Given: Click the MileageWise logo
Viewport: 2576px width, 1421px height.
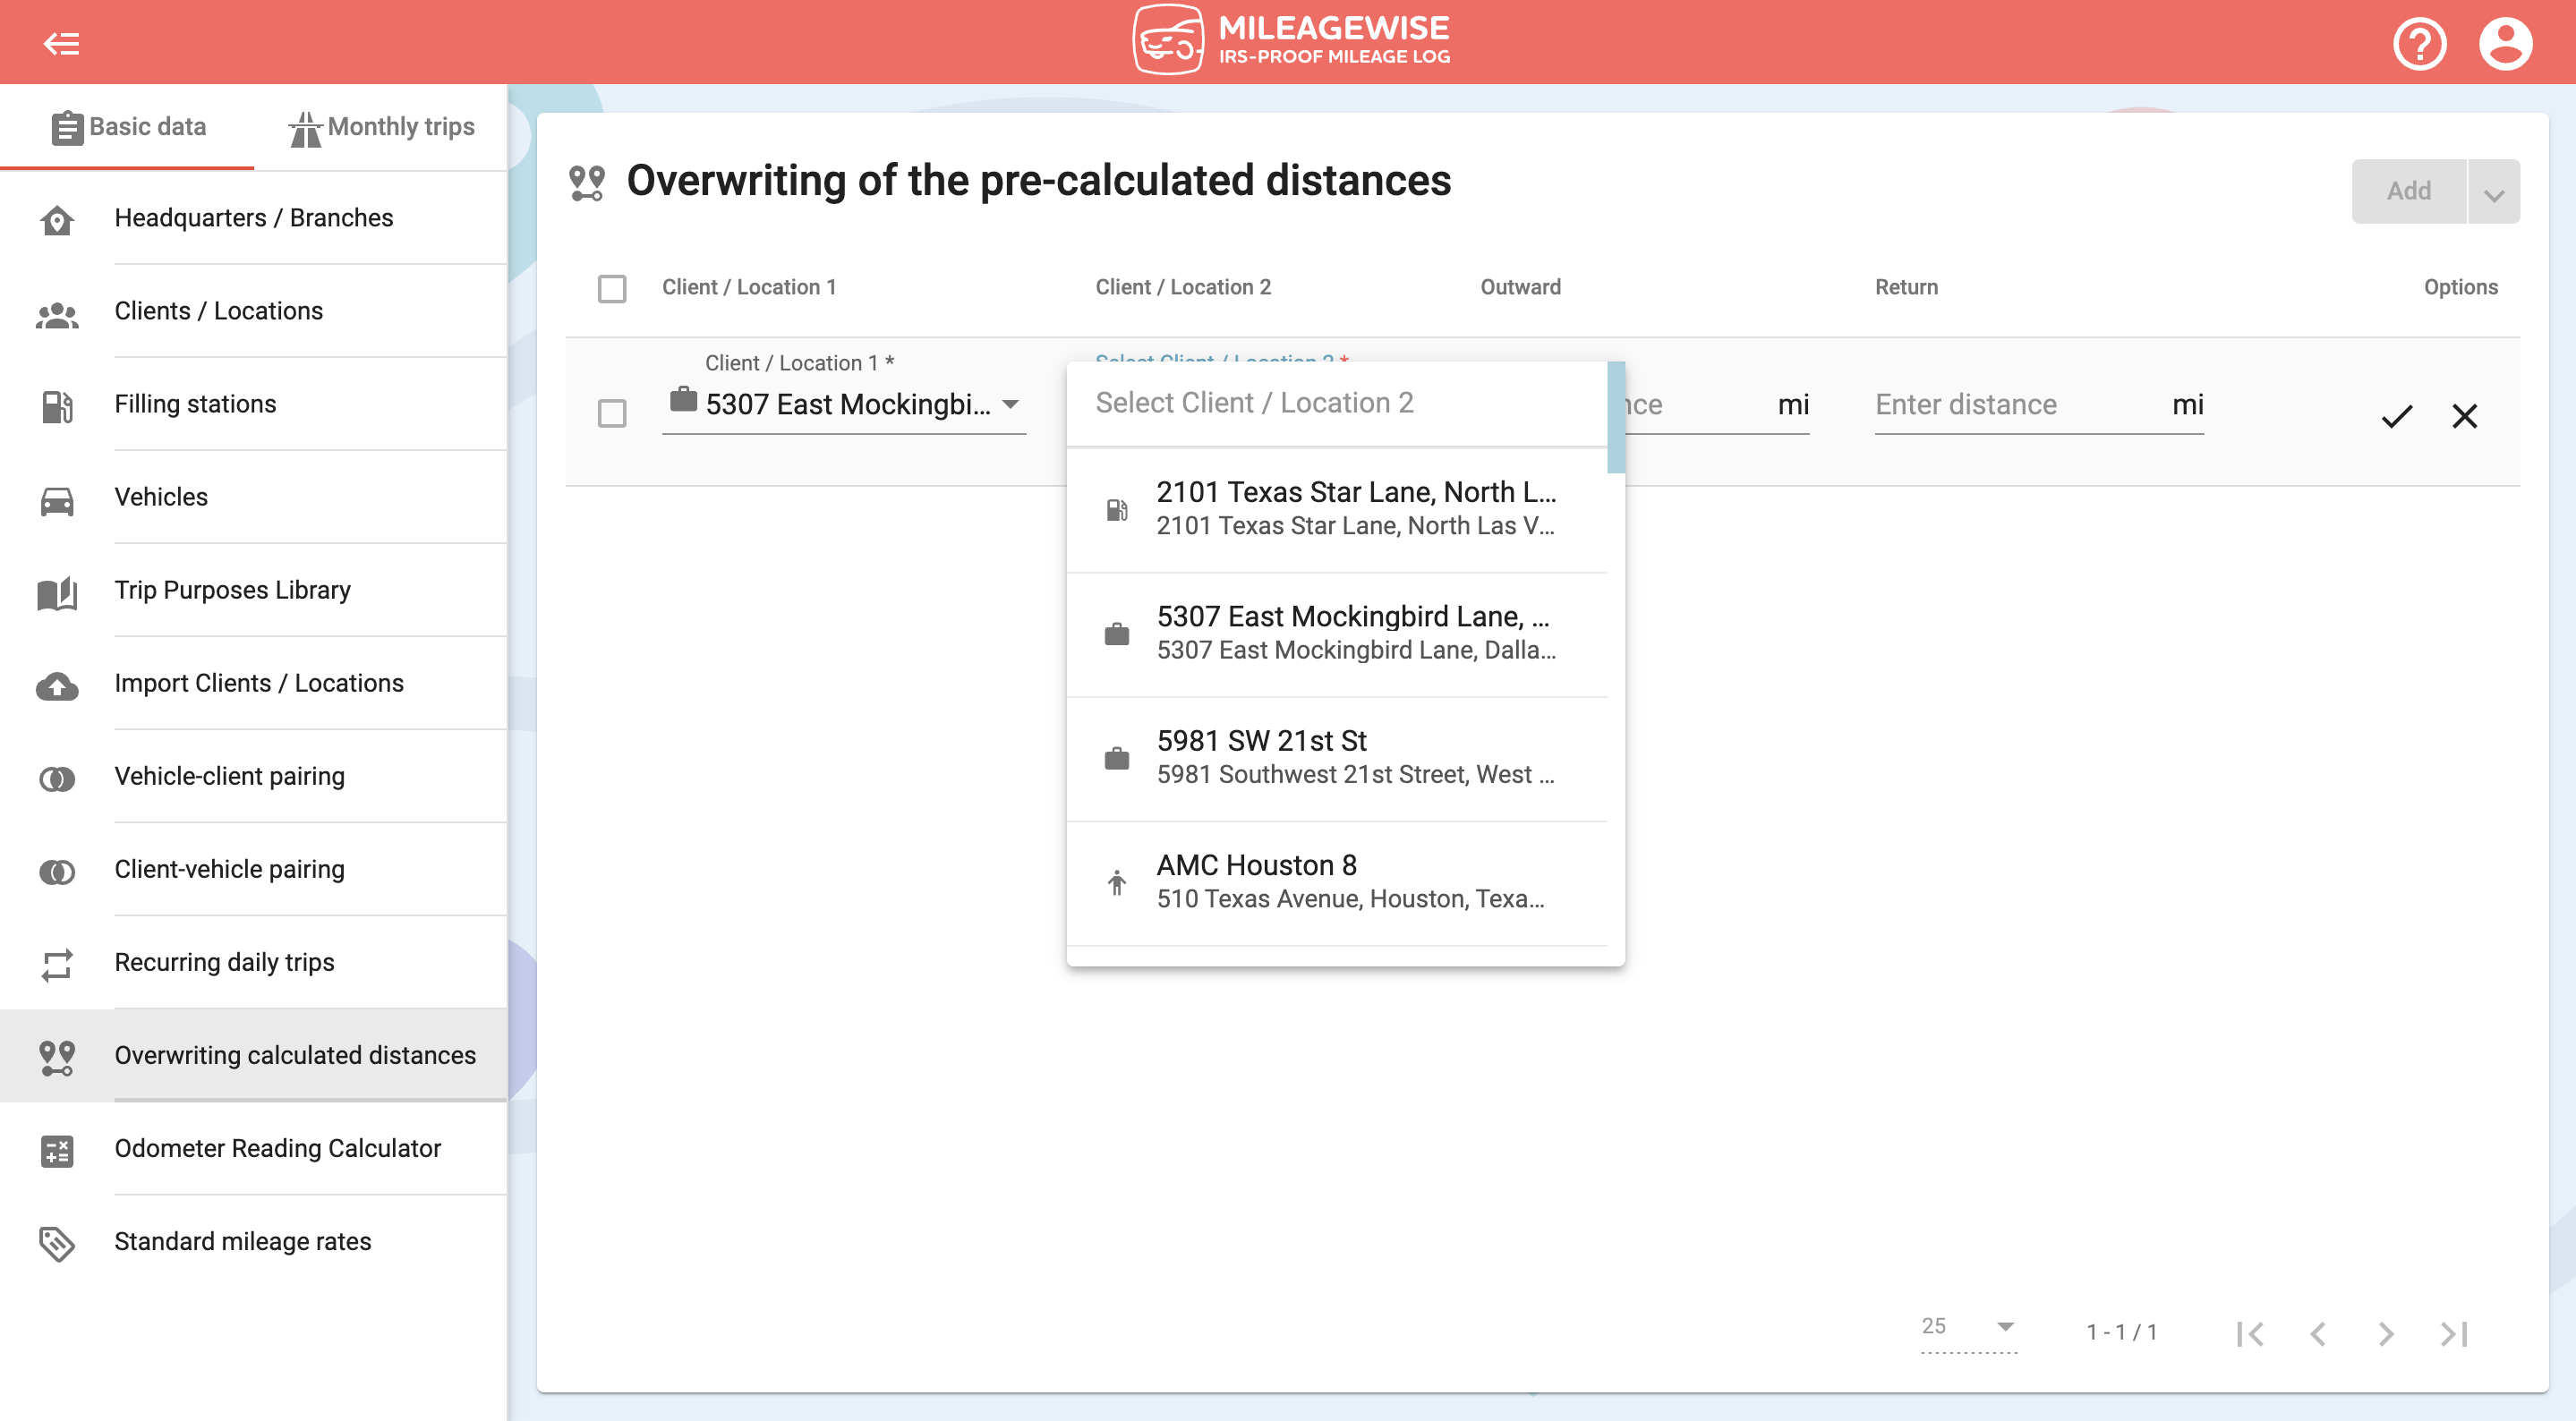Looking at the screenshot, I should click(1291, 40).
